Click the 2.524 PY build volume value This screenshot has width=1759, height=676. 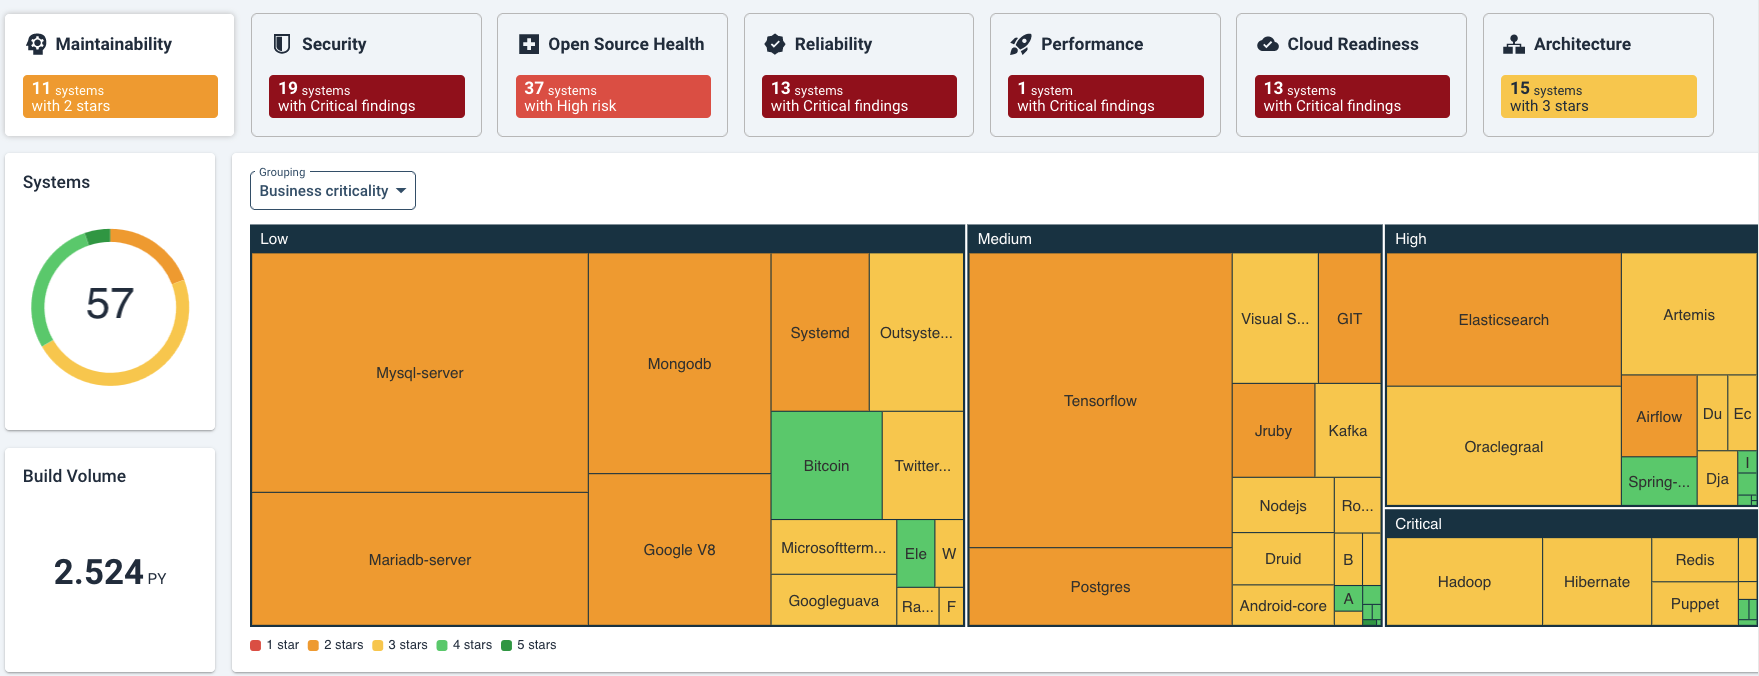[x=110, y=572]
